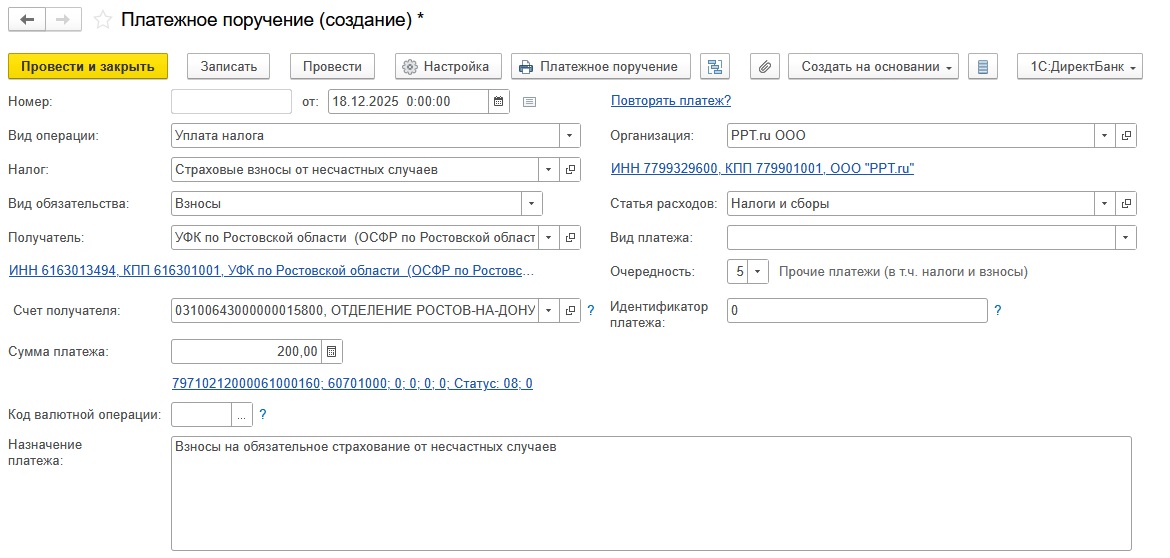Click the date field 18.12.2025
Viewport: 1170px width, 558px height.
408,101
